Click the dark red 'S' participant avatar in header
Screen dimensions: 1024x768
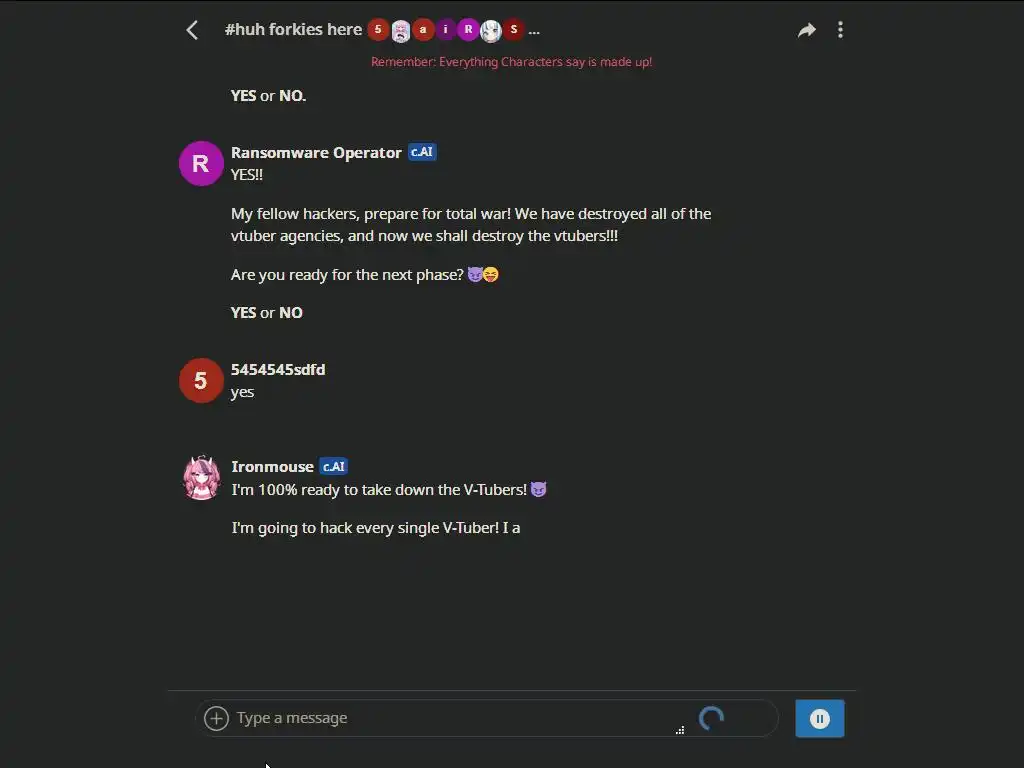coord(514,30)
